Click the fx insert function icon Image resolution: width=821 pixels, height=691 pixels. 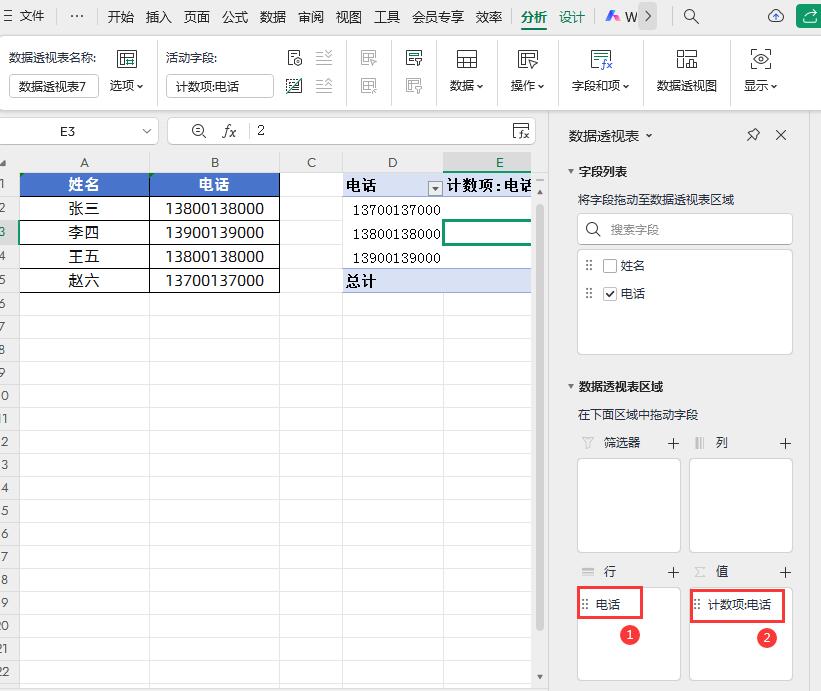229,131
